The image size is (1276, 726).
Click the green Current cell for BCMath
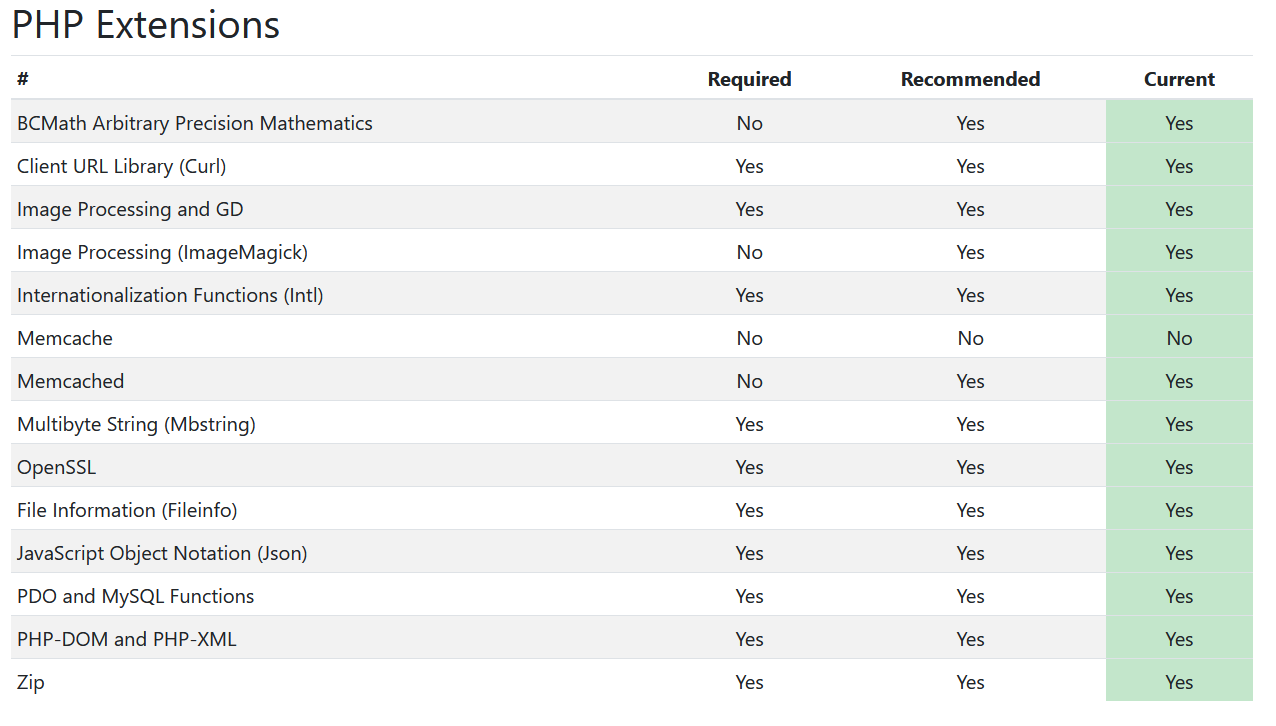1179,123
